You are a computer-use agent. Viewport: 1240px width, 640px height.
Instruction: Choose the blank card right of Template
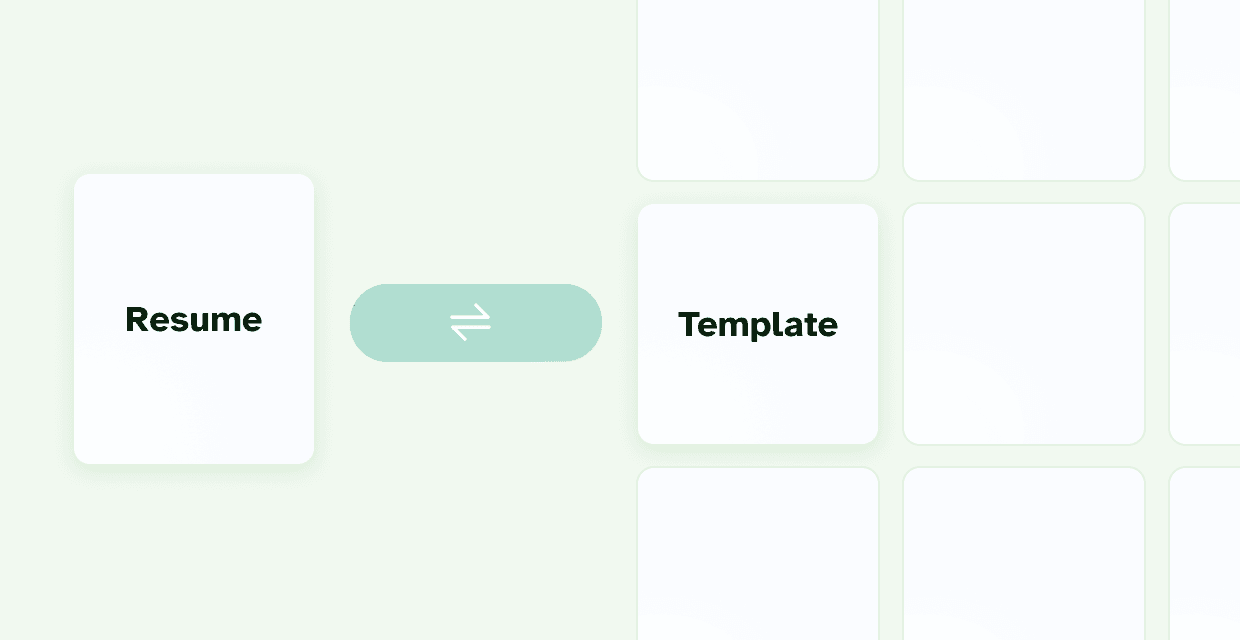(x=1023, y=324)
